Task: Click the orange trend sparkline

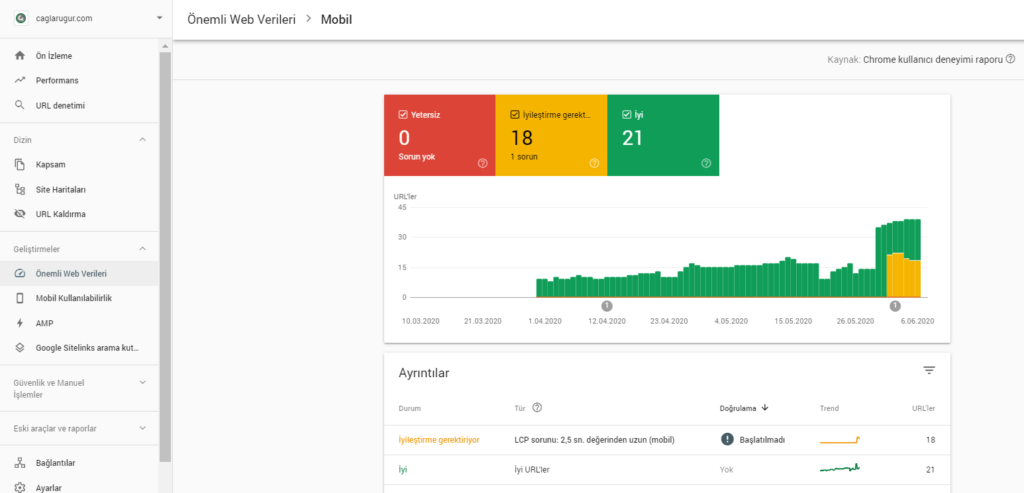Action: pyautogui.click(x=840, y=441)
